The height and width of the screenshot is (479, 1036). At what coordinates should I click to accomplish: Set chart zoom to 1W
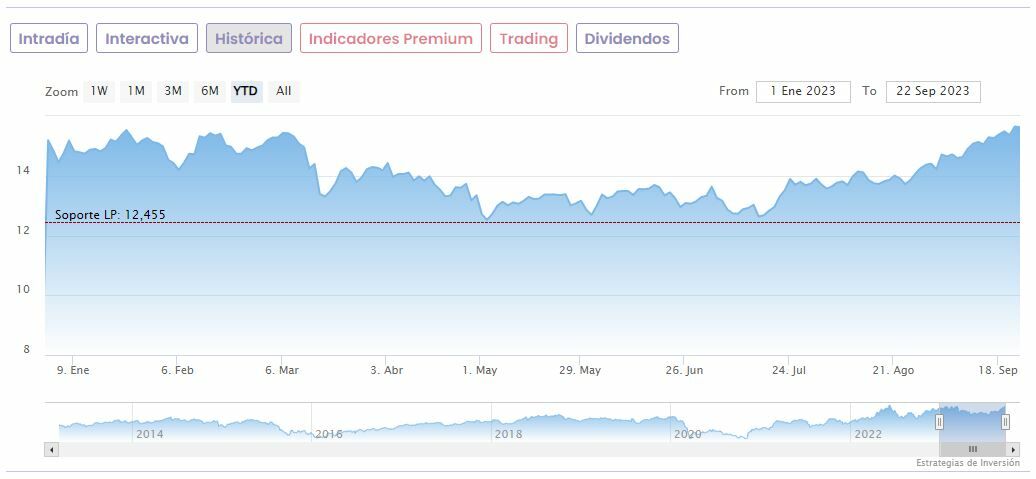(x=99, y=91)
